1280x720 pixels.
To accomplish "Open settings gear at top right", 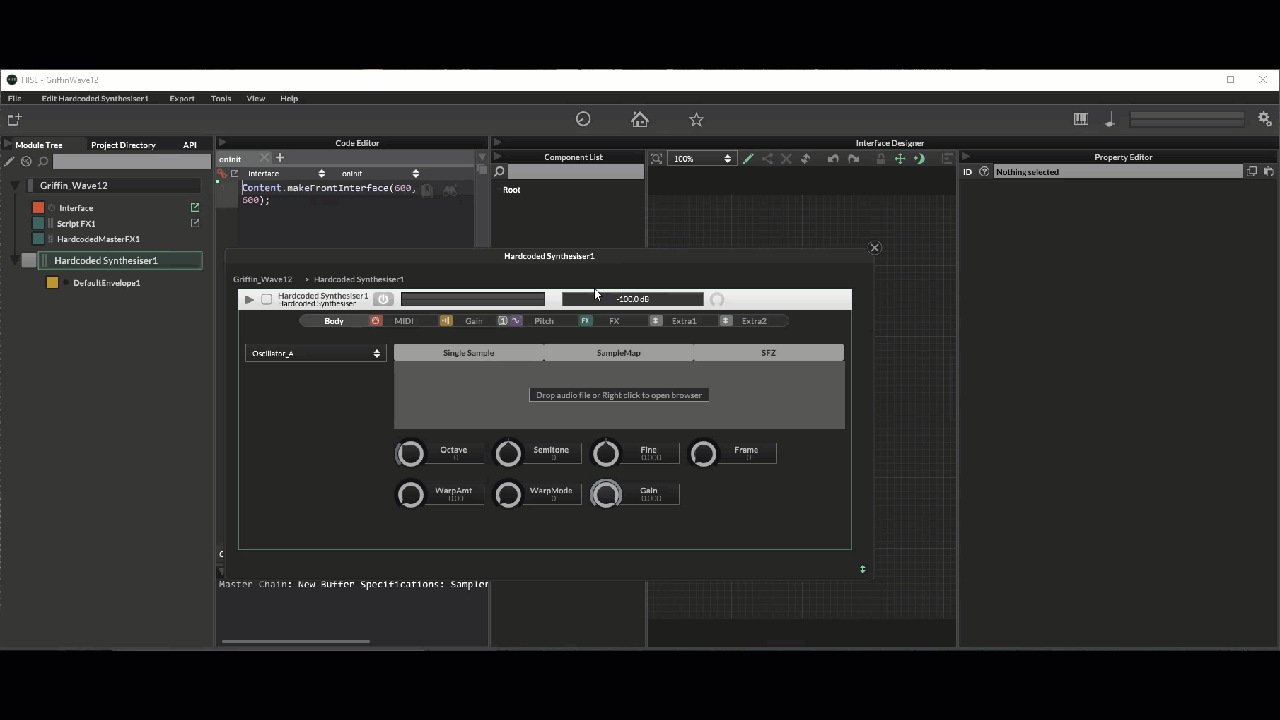I will (x=1264, y=119).
